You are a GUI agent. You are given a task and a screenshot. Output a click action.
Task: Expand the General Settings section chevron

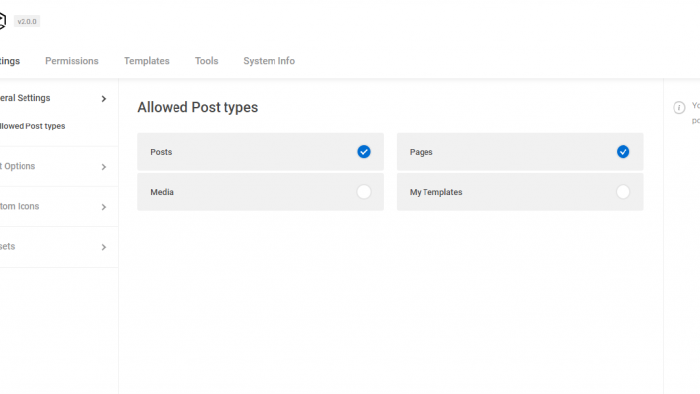pos(104,99)
